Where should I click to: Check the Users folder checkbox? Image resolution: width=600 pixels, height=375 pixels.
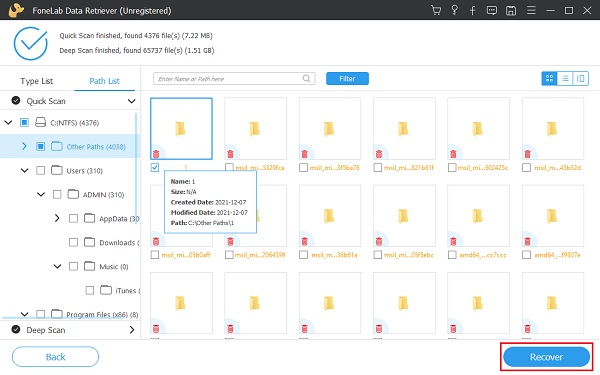click(40, 170)
